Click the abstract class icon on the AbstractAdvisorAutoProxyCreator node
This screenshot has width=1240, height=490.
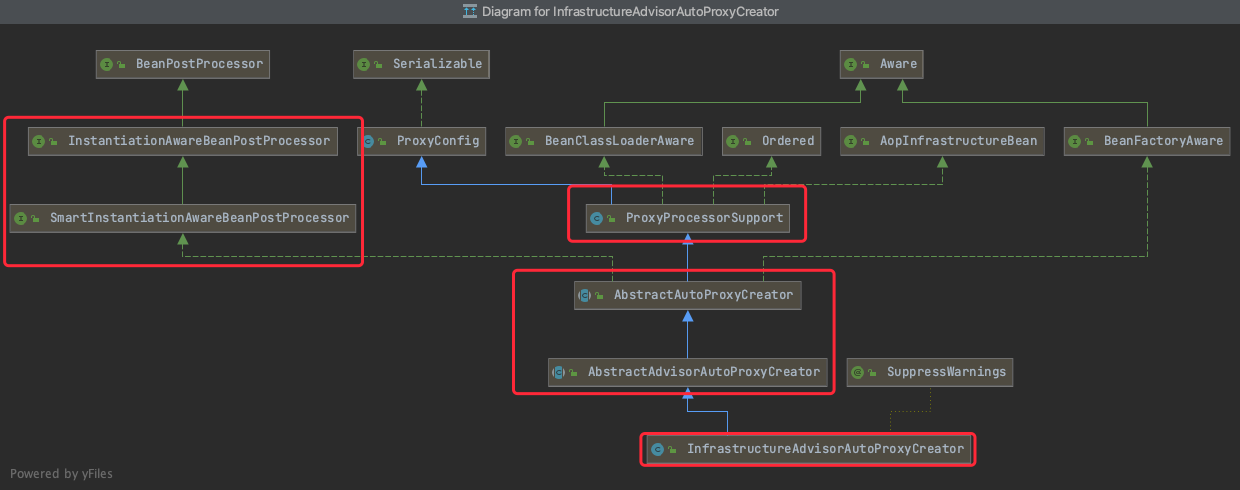559,372
